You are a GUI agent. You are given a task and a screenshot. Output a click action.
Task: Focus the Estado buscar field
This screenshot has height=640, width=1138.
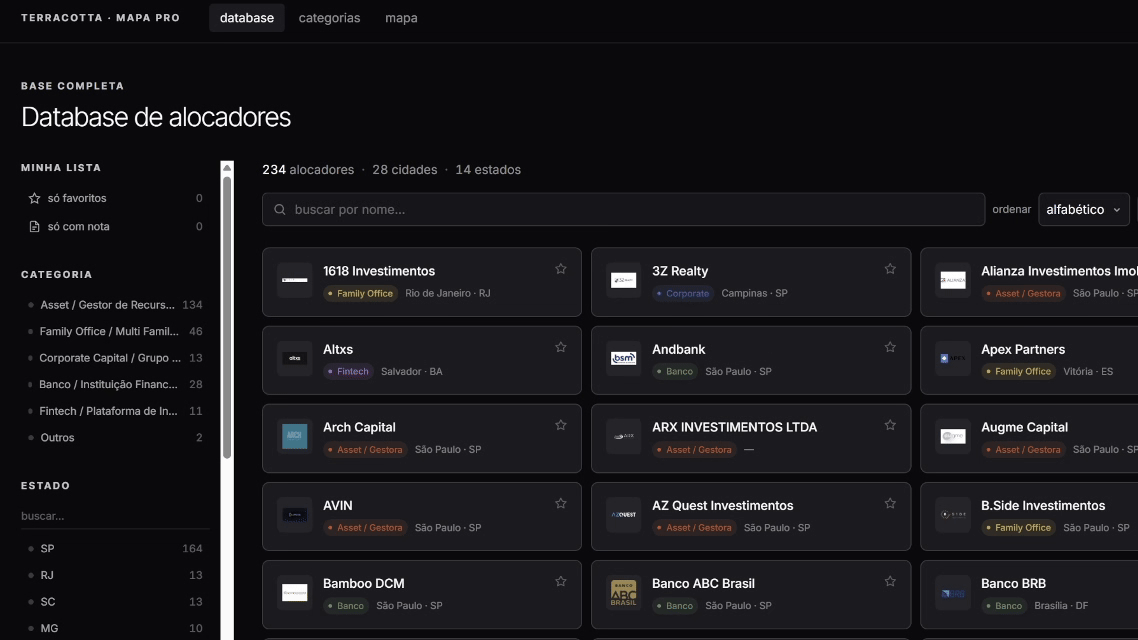click(115, 516)
